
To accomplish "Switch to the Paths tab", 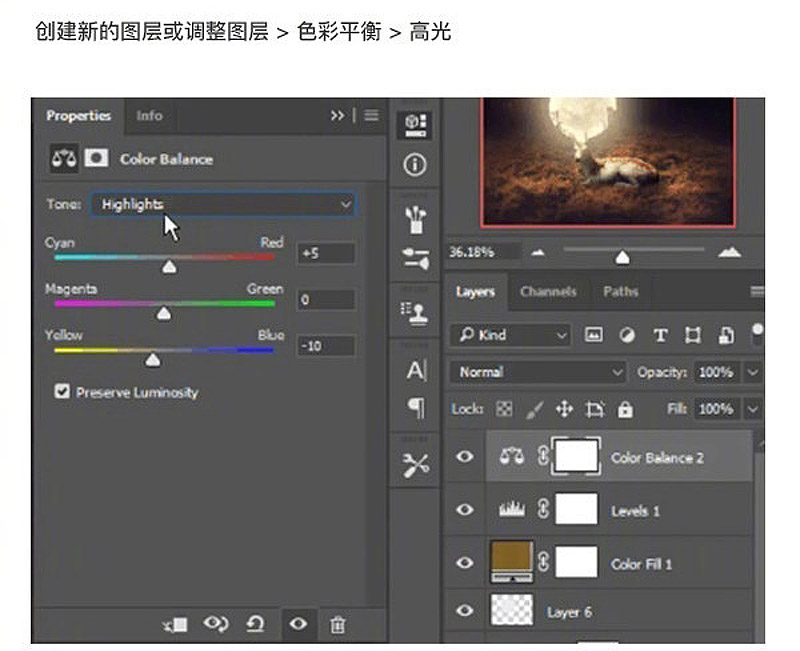I will (620, 292).
